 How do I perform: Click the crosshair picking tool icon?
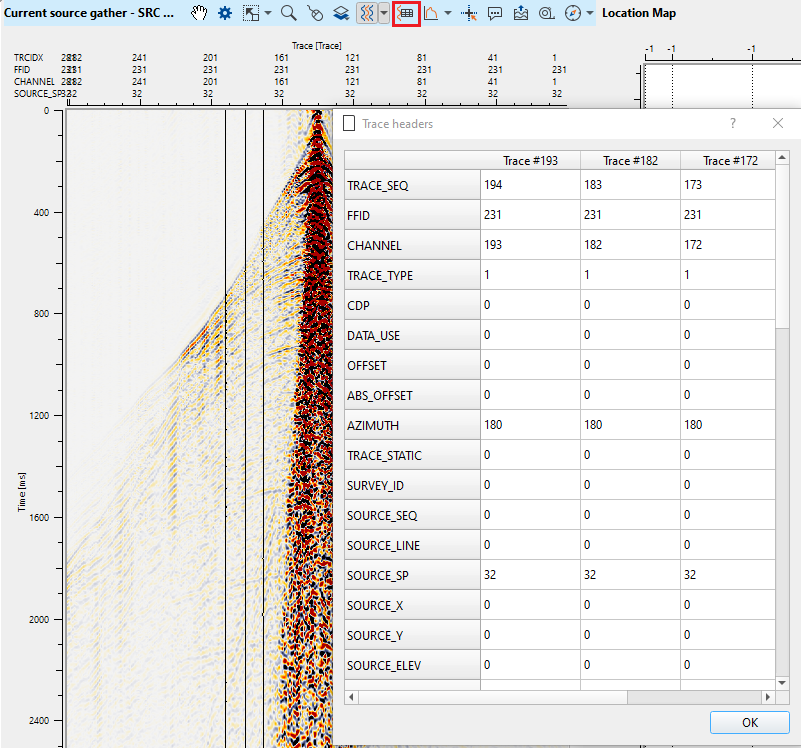470,13
